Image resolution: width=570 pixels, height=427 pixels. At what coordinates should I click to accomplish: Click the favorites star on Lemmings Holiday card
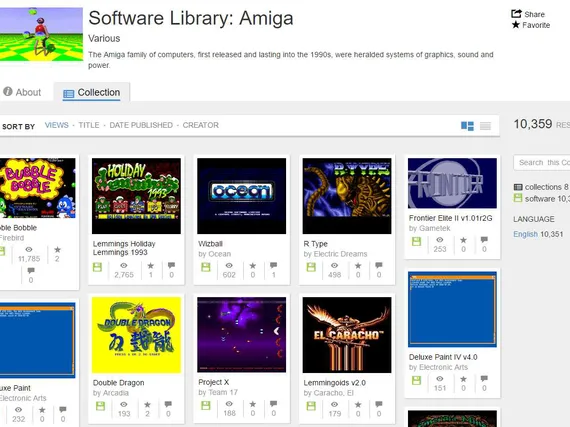click(150, 266)
